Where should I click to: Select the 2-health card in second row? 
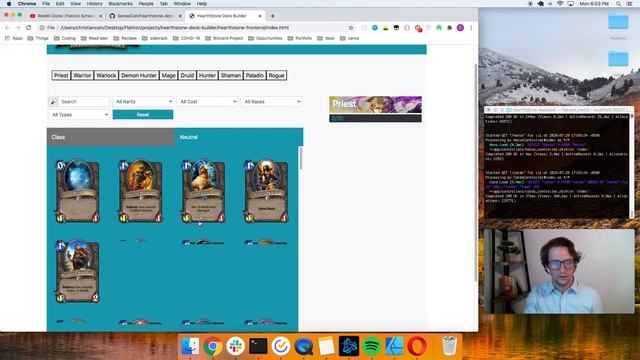coord(78,271)
